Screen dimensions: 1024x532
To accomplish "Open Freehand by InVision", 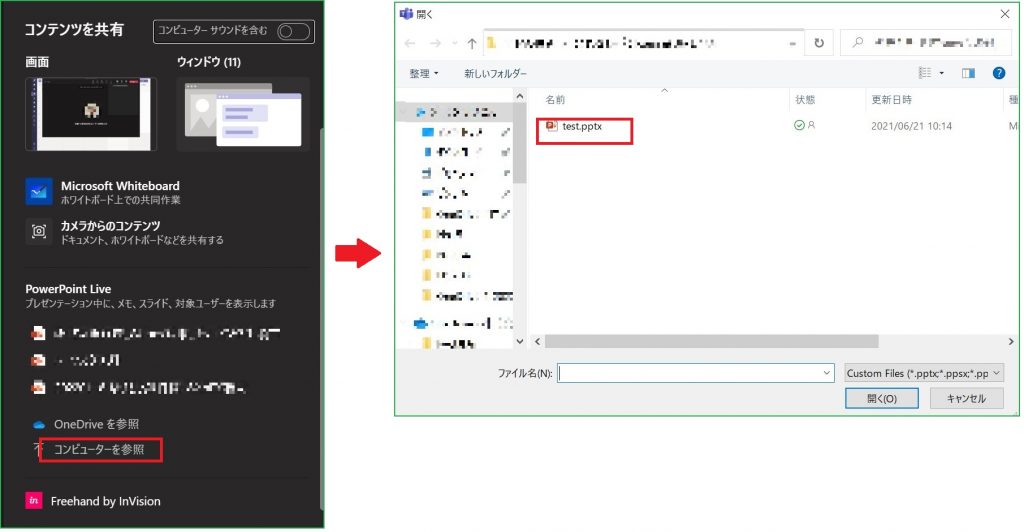I will click(x=106, y=501).
